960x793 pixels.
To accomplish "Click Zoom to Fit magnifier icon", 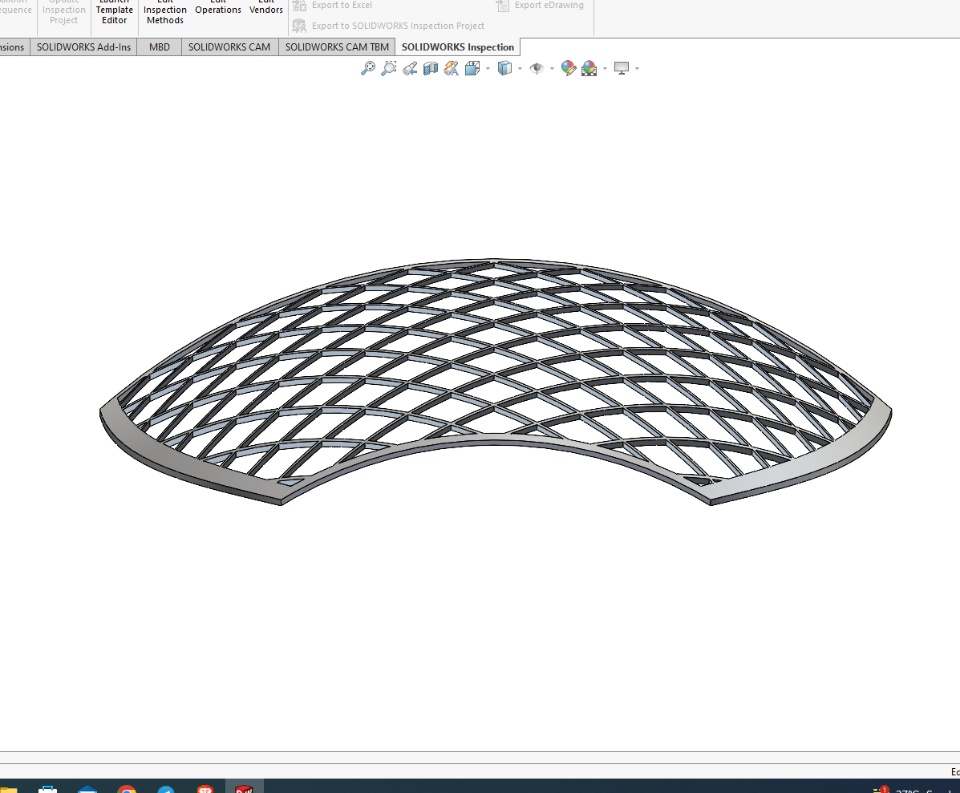I will tap(367, 68).
